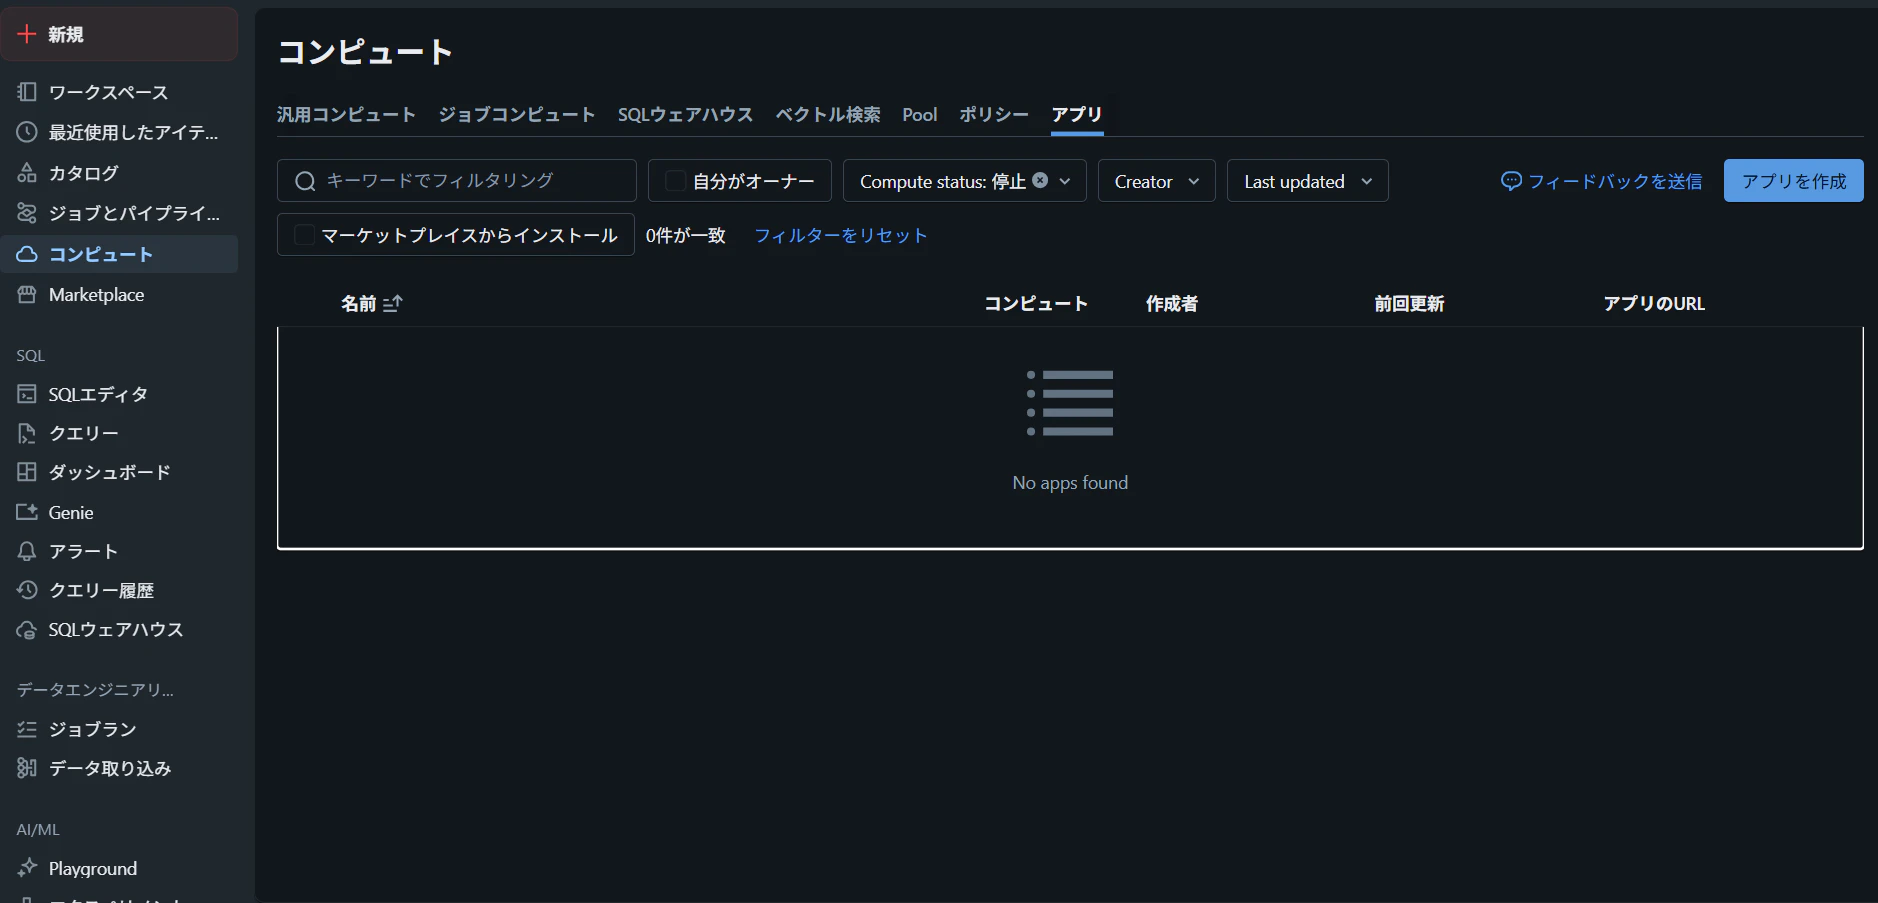
Task: Reset filters via フィルターをリセット link
Action: coord(841,235)
